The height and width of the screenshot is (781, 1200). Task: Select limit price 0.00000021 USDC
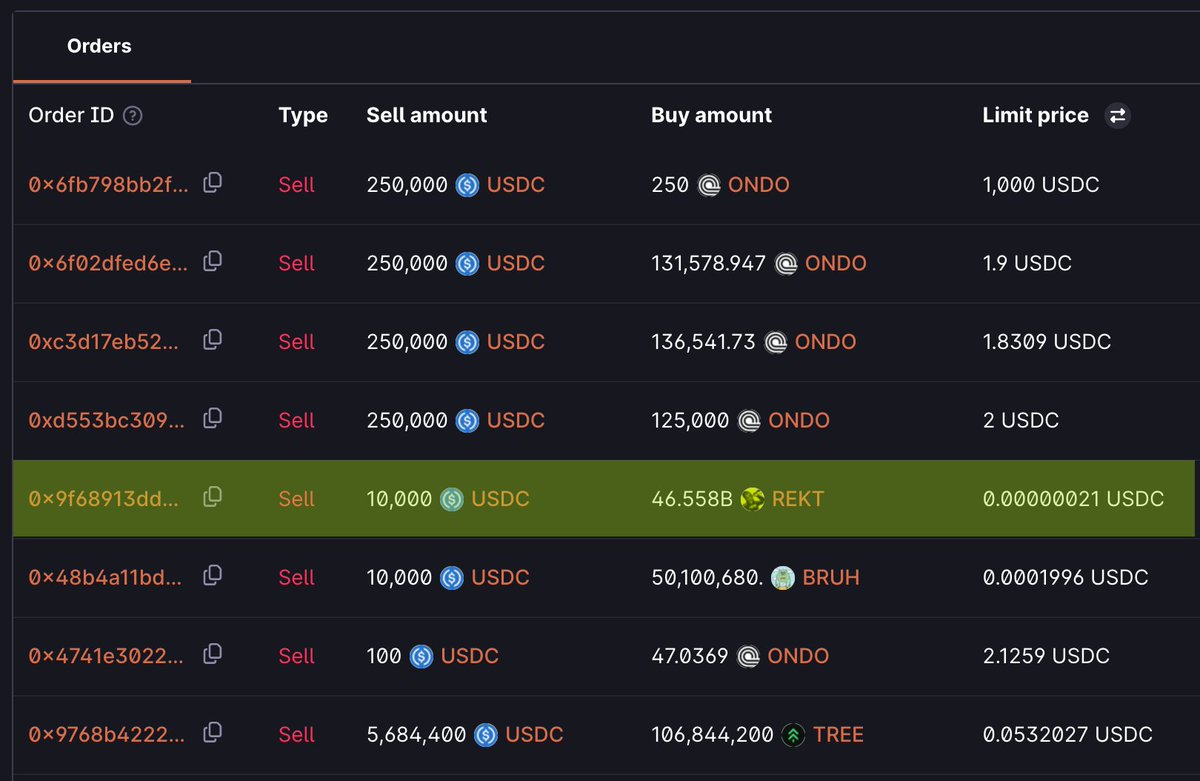1074,499
